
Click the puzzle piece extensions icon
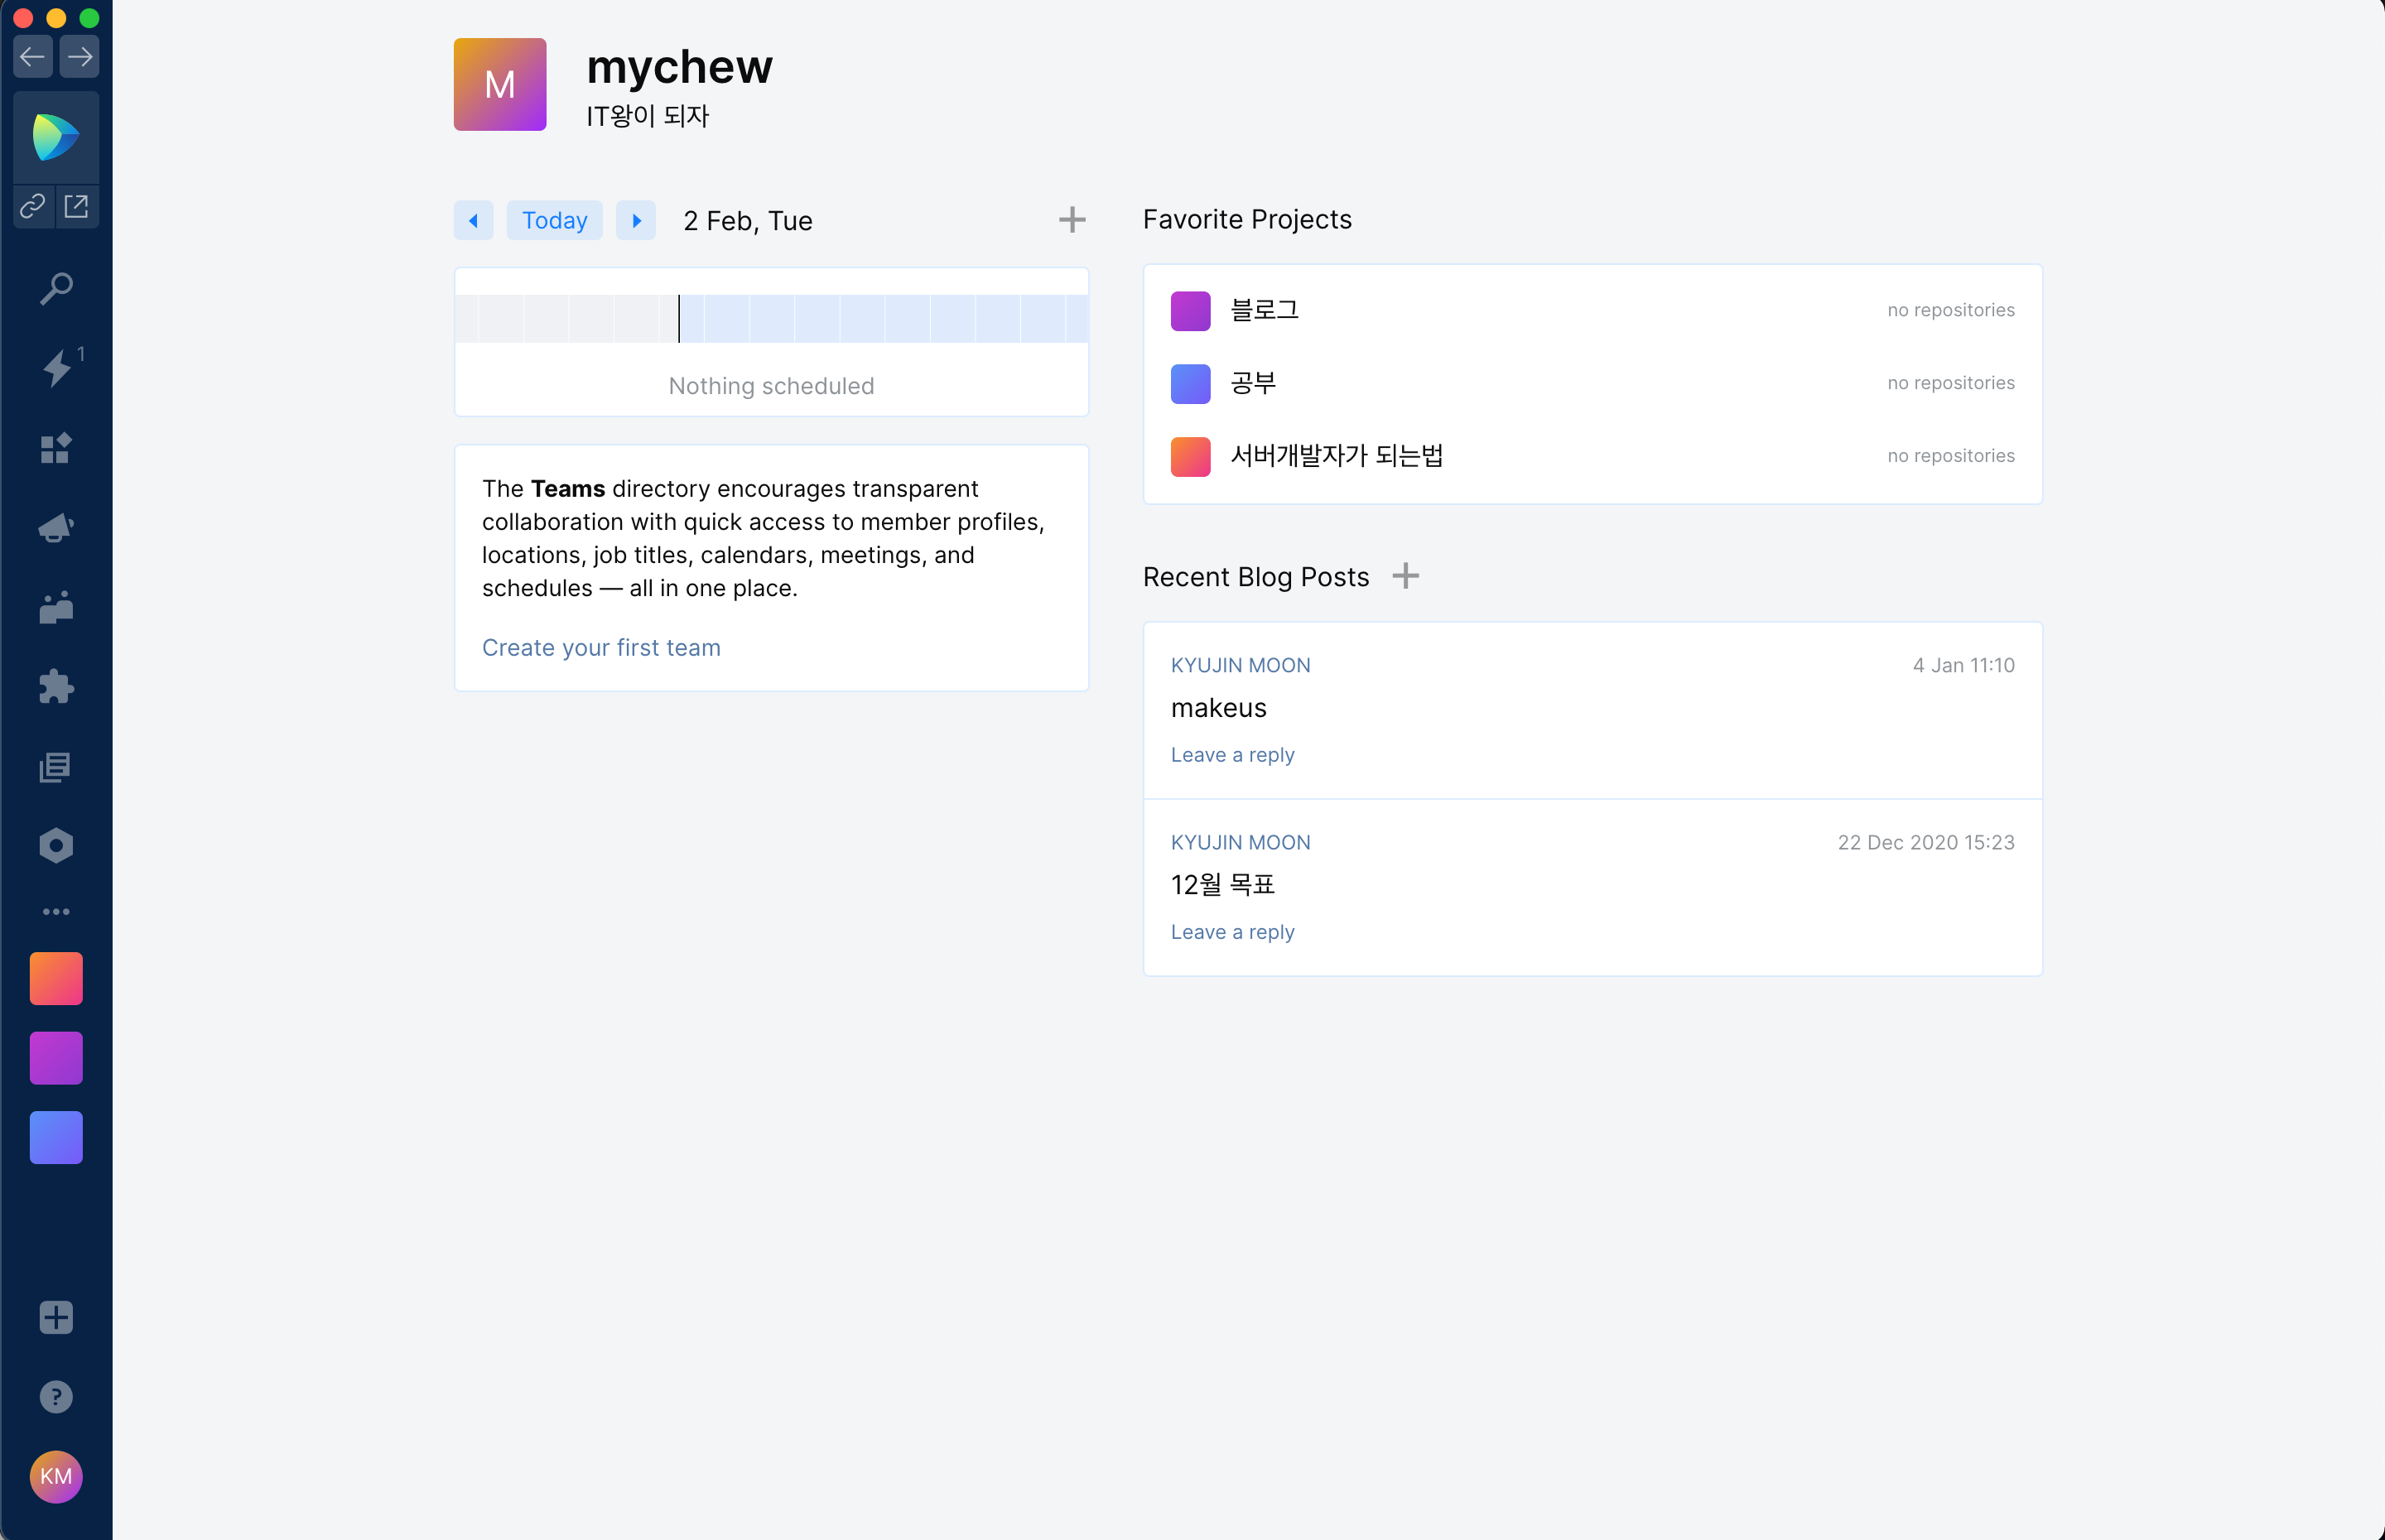click(x=56, y=686)
